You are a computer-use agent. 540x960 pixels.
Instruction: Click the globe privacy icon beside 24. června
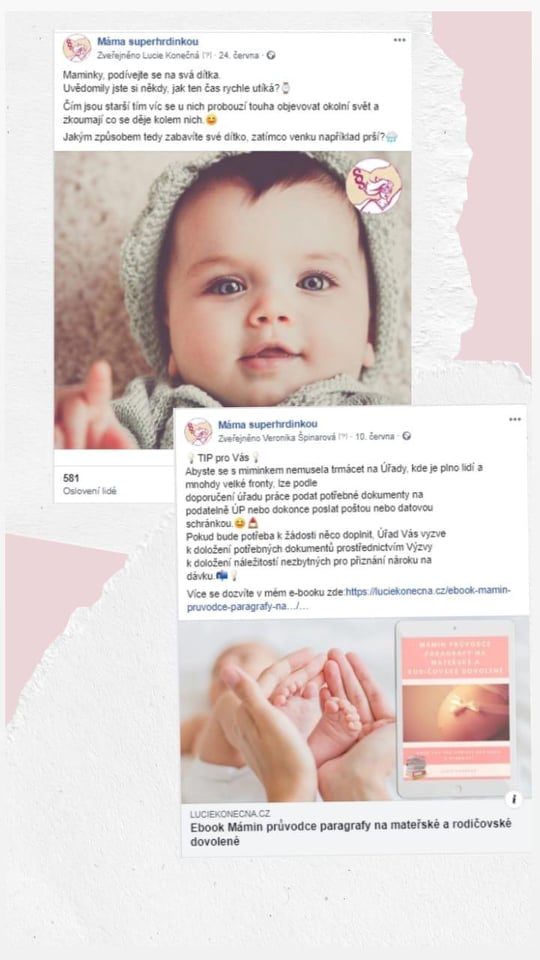point(271,55)
